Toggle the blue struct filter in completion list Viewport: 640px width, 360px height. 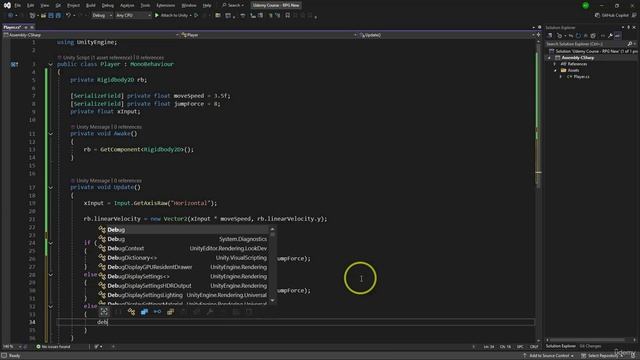[x=144, y=312]
